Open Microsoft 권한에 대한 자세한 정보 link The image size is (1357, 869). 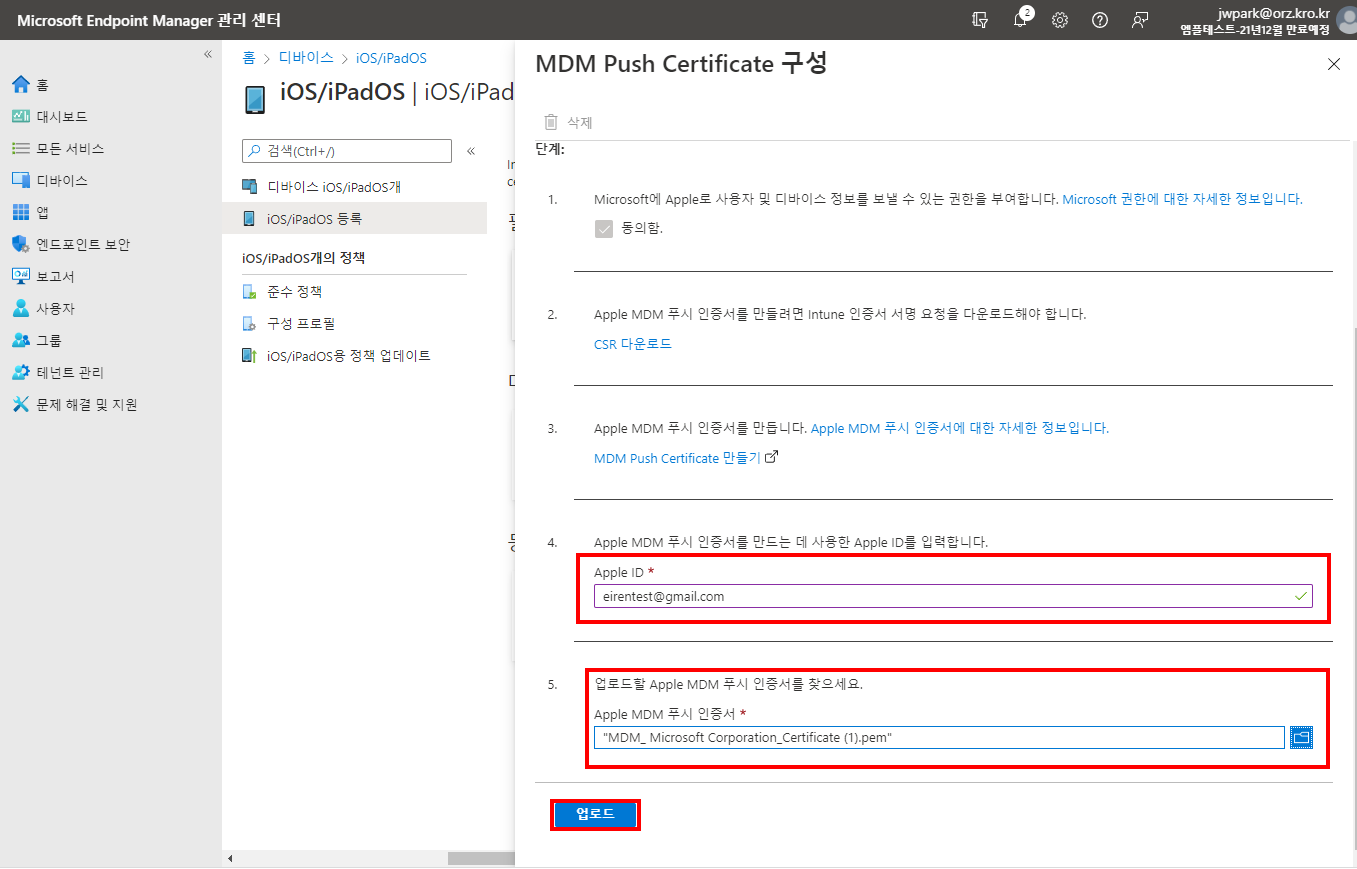(x=1183, y=199)
